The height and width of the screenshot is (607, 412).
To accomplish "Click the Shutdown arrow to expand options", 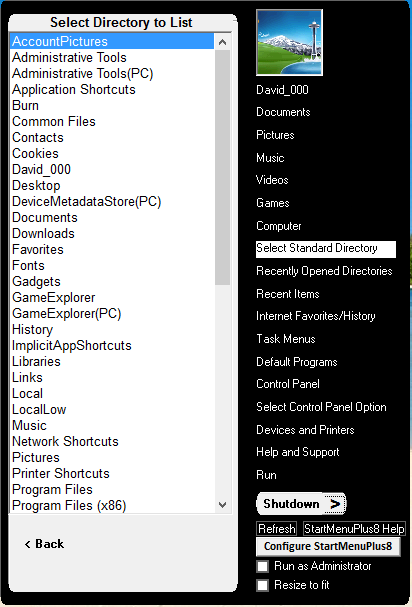I will click(335, 504).
